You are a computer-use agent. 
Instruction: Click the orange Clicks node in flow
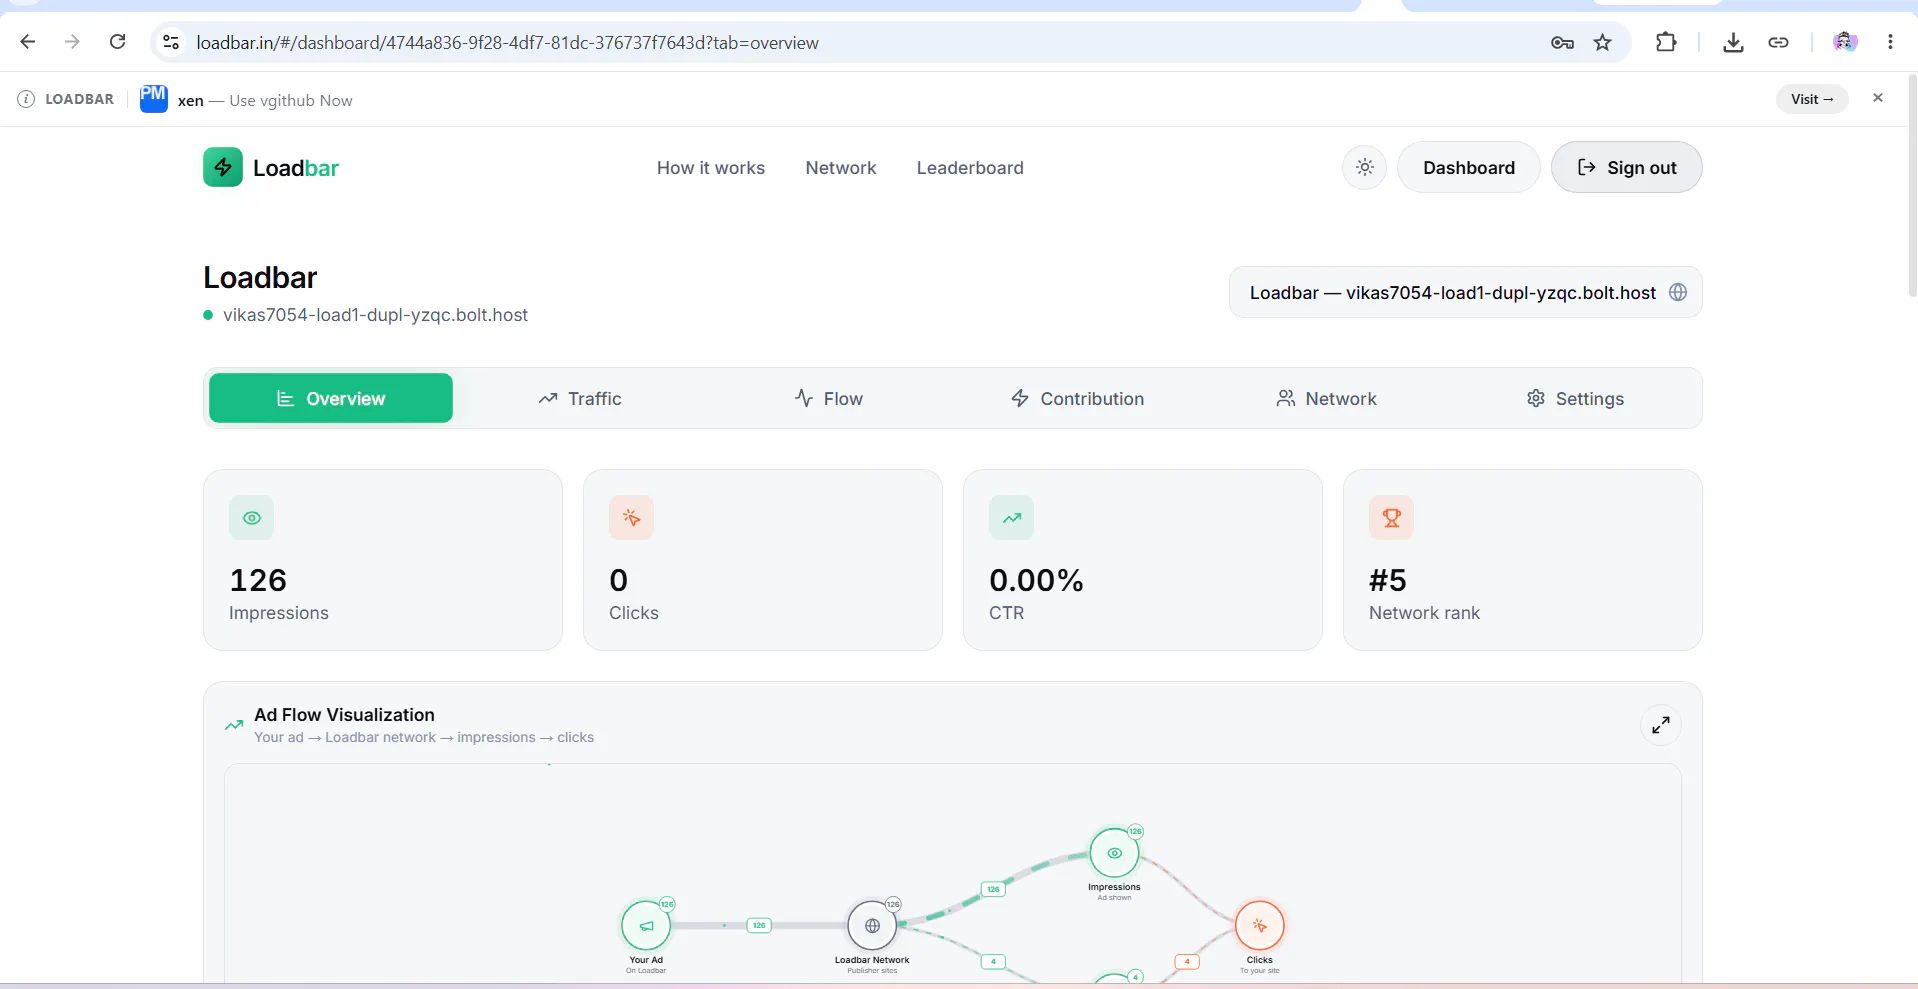pyautogui.click(x=1260, y=926)
